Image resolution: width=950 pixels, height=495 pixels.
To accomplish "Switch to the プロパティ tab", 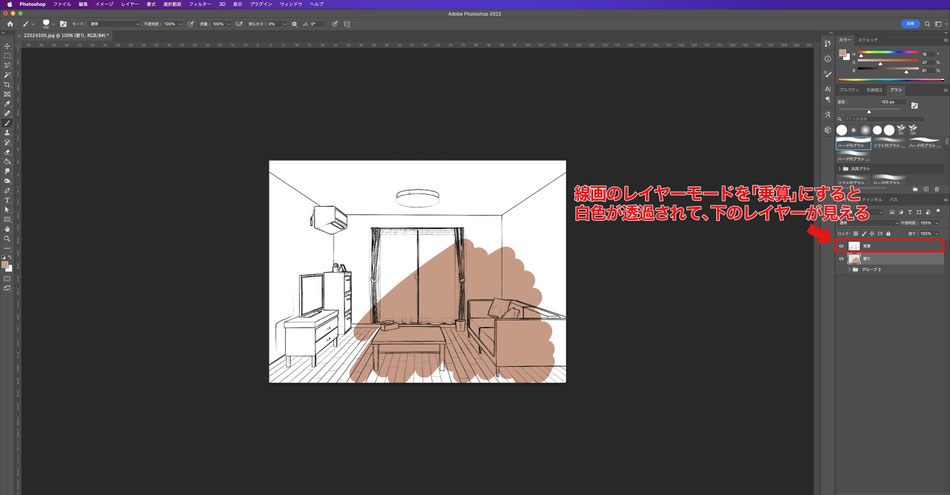I will click(x=849, y=90).
